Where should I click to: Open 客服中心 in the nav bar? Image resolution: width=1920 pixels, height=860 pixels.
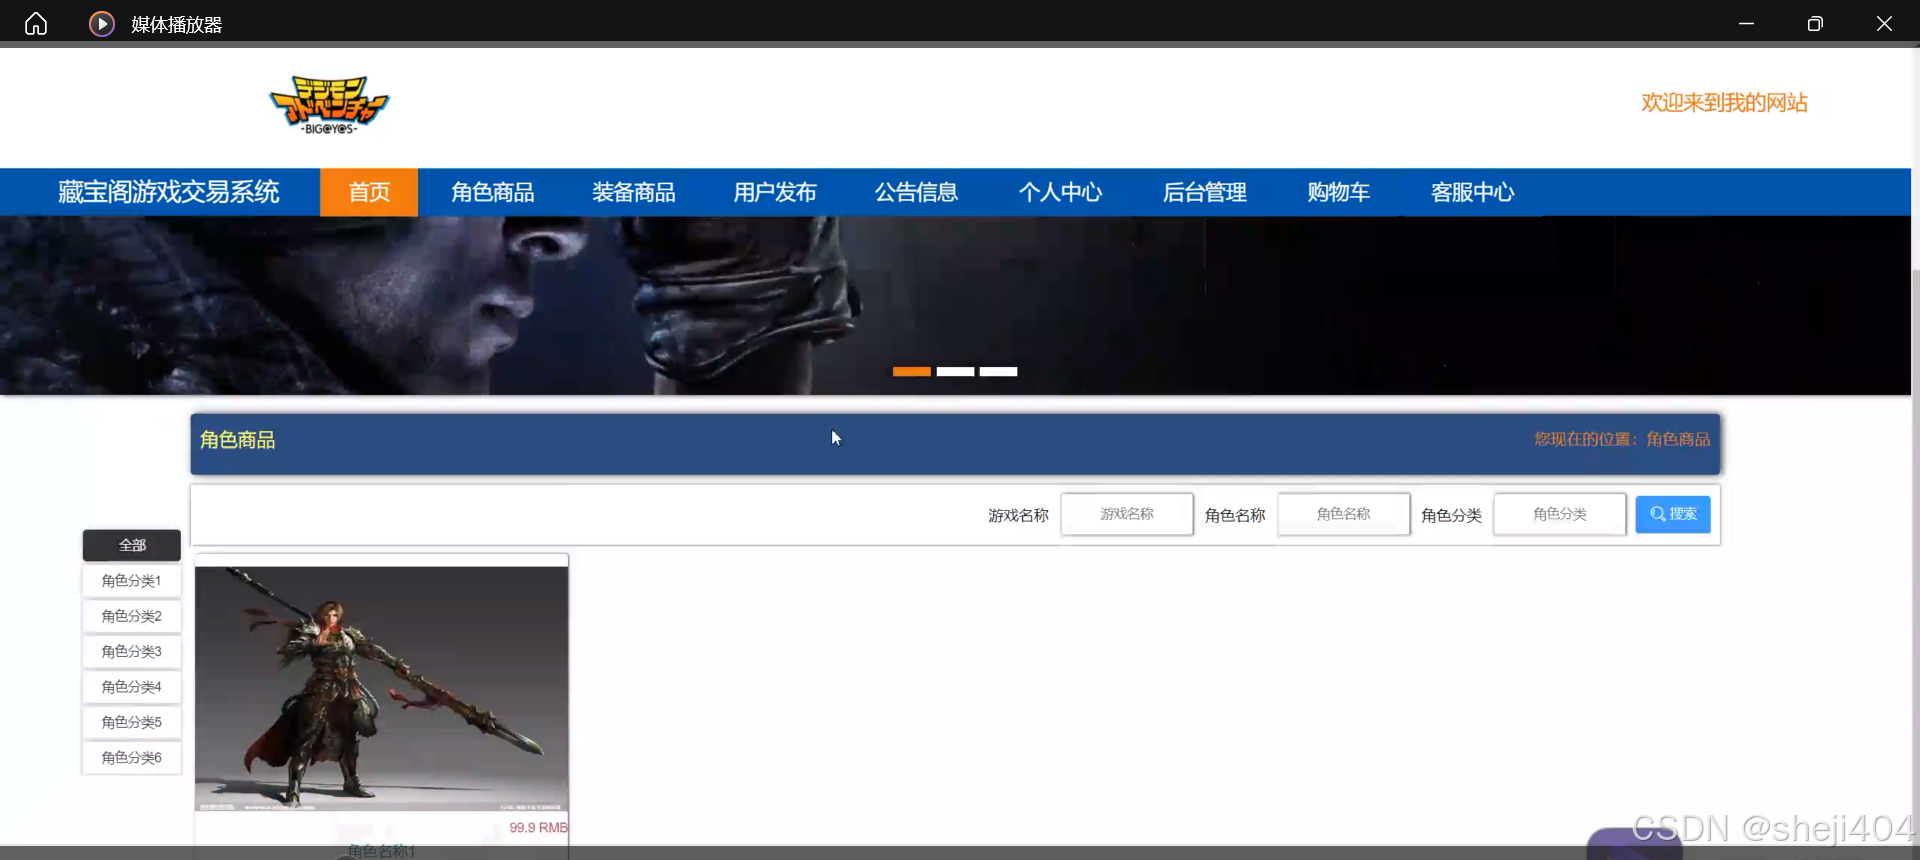point(1472,192)
